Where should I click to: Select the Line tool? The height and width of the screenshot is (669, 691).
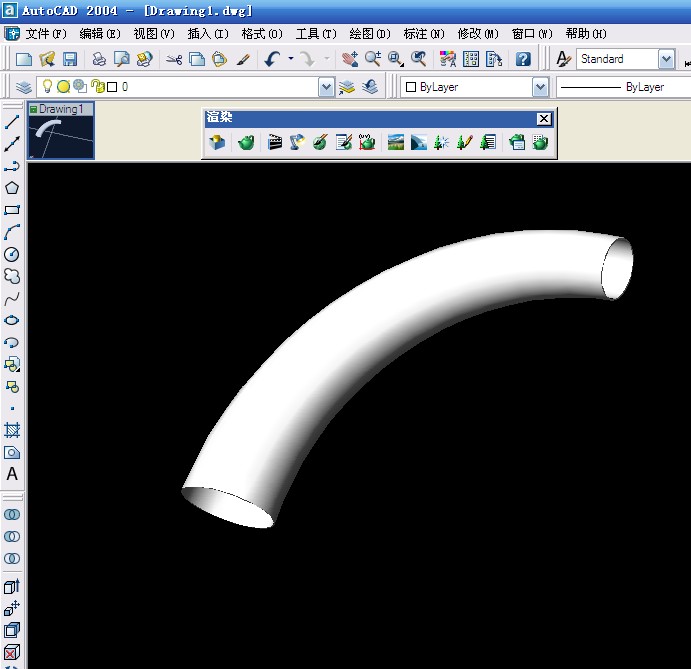coord(12,122)
